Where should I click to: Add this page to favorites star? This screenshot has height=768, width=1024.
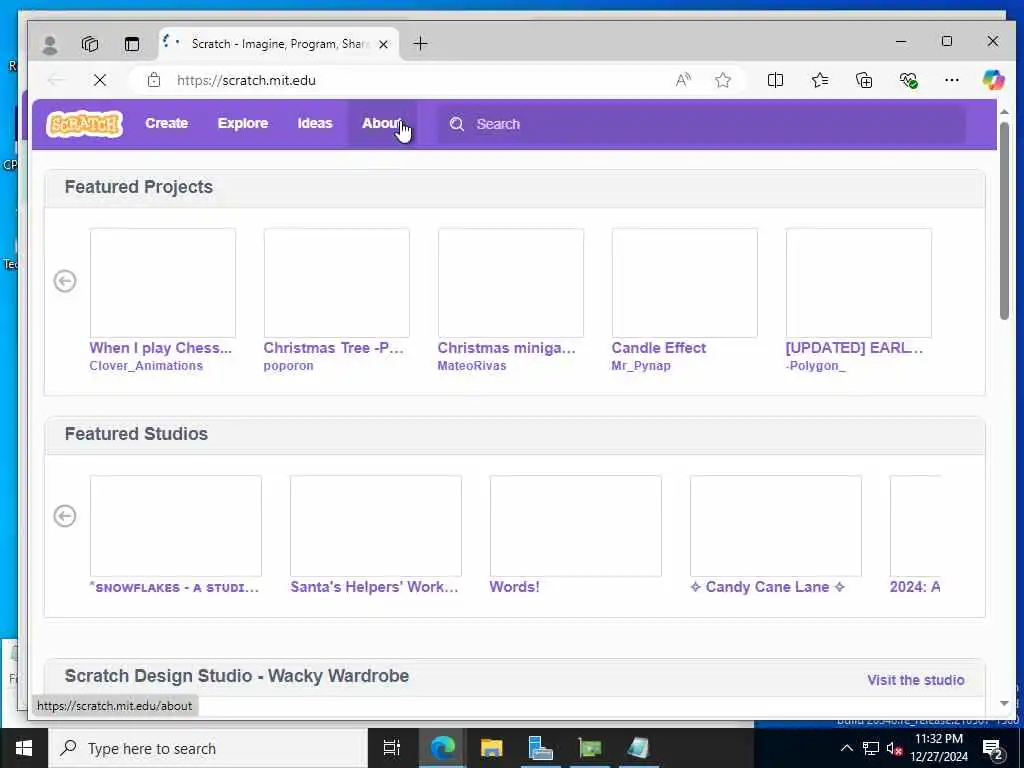pos(722,80)
